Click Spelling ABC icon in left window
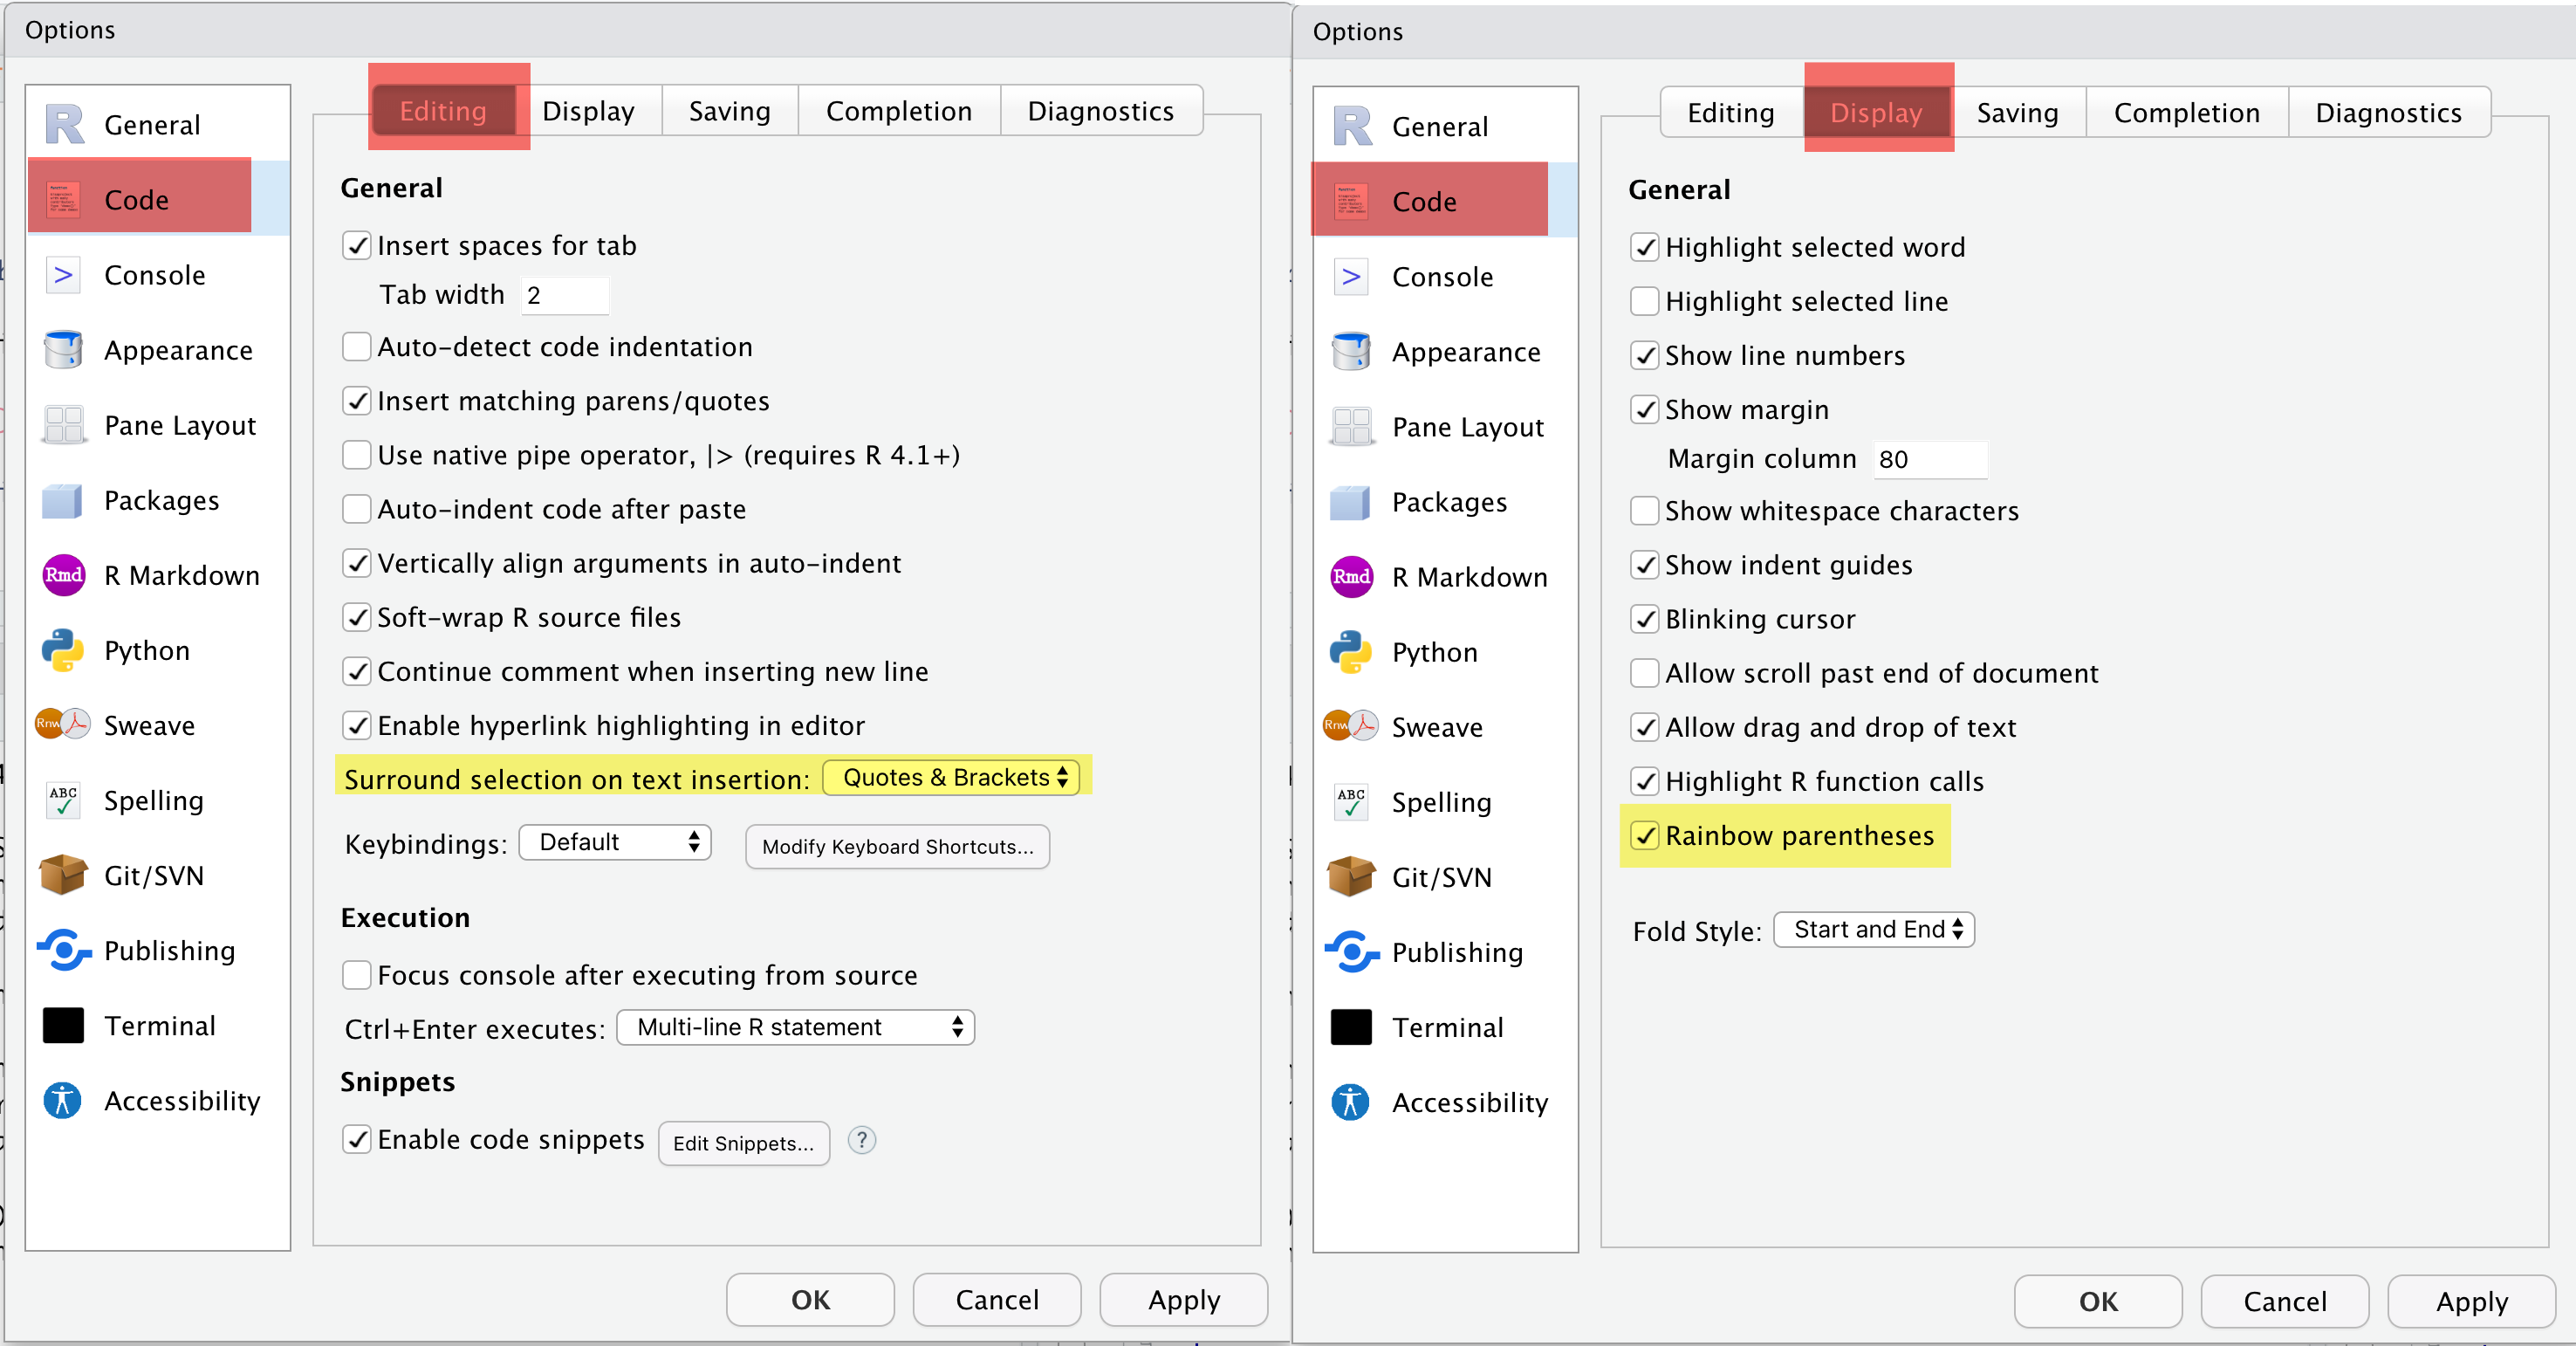 63,800
